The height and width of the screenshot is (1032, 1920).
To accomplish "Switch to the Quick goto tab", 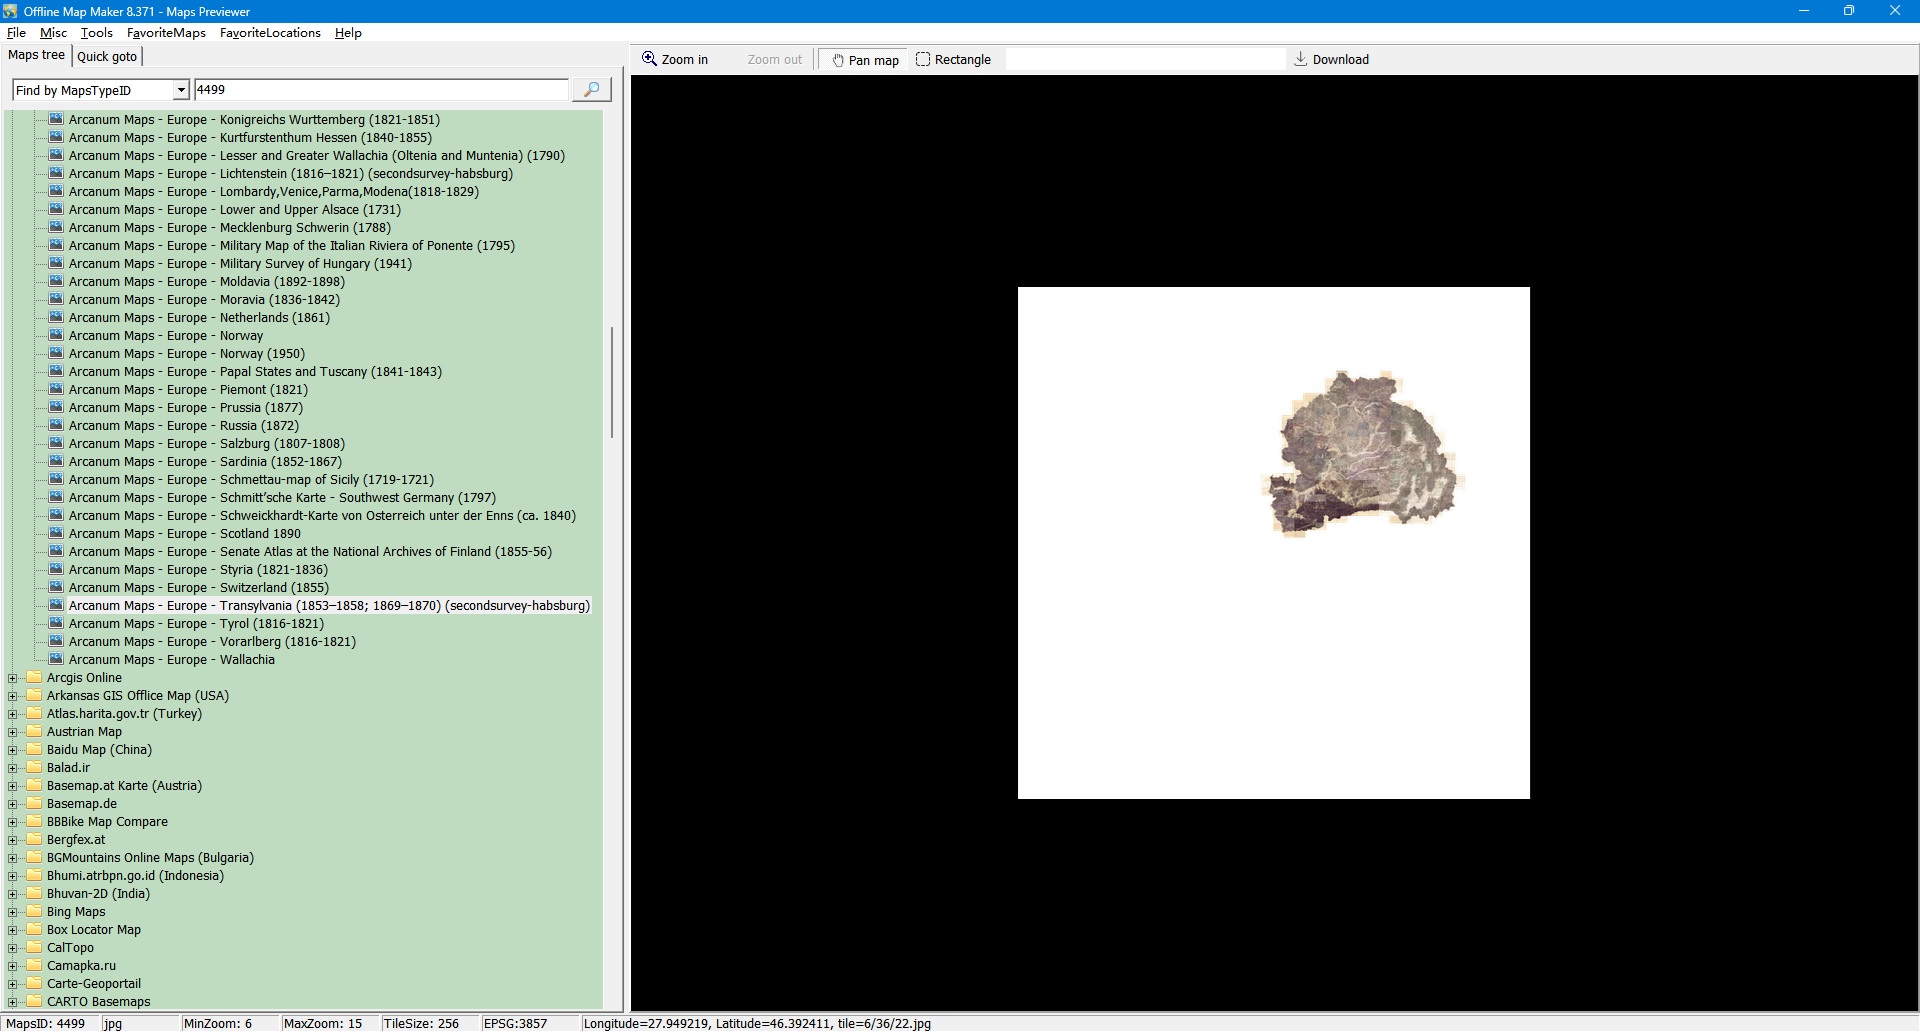I will point(107,57).
